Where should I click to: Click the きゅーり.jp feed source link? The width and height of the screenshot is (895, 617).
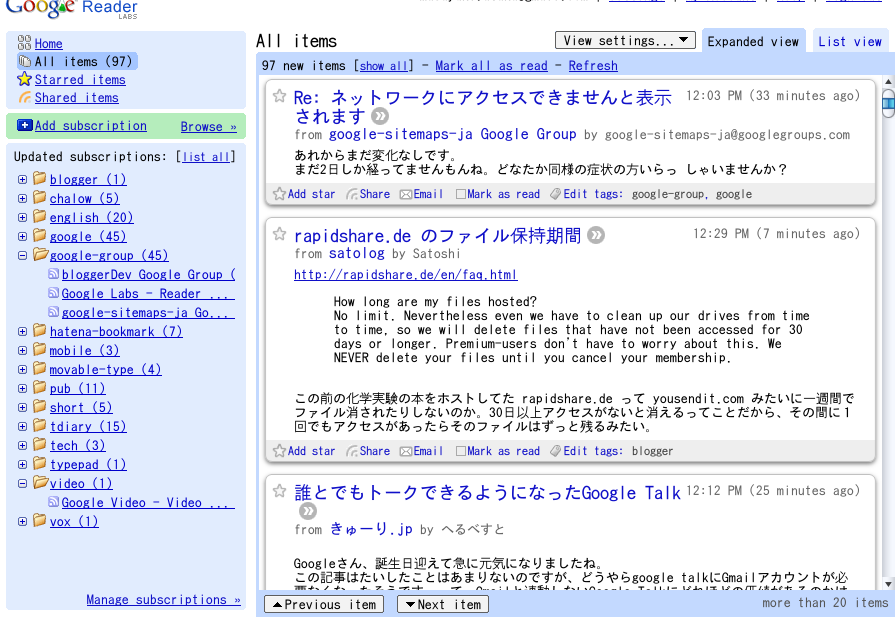click(371, 529)
